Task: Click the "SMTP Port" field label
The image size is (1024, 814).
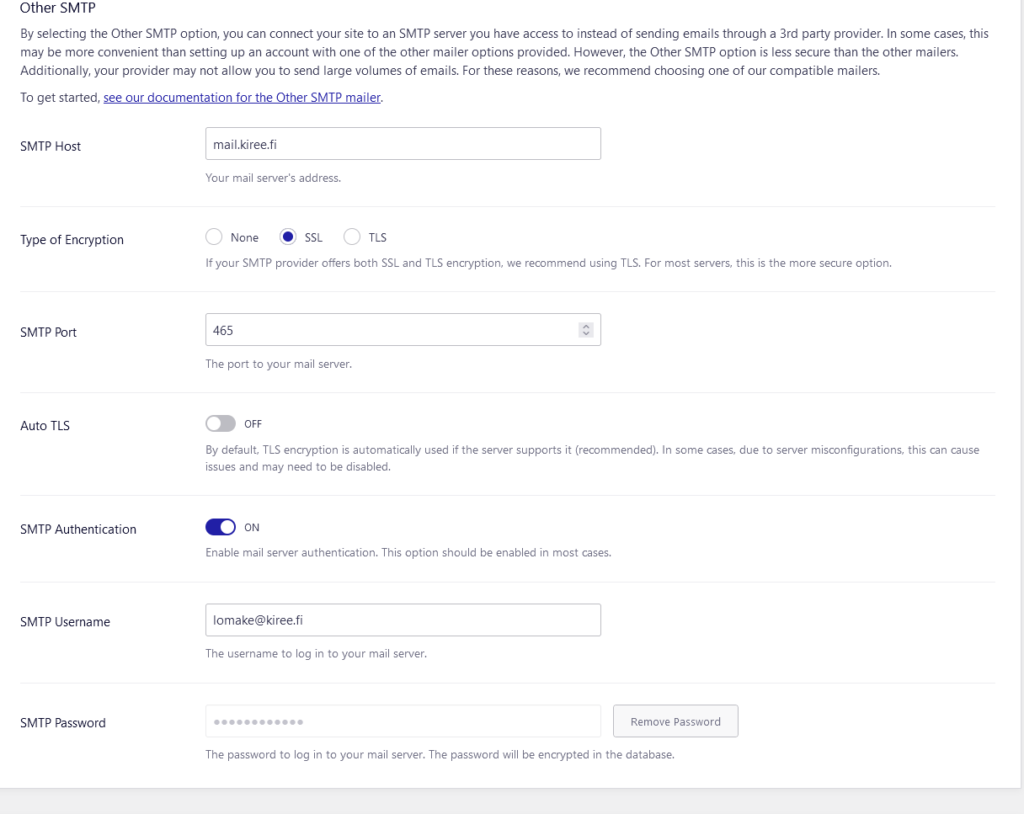Action: click(48, 332)
